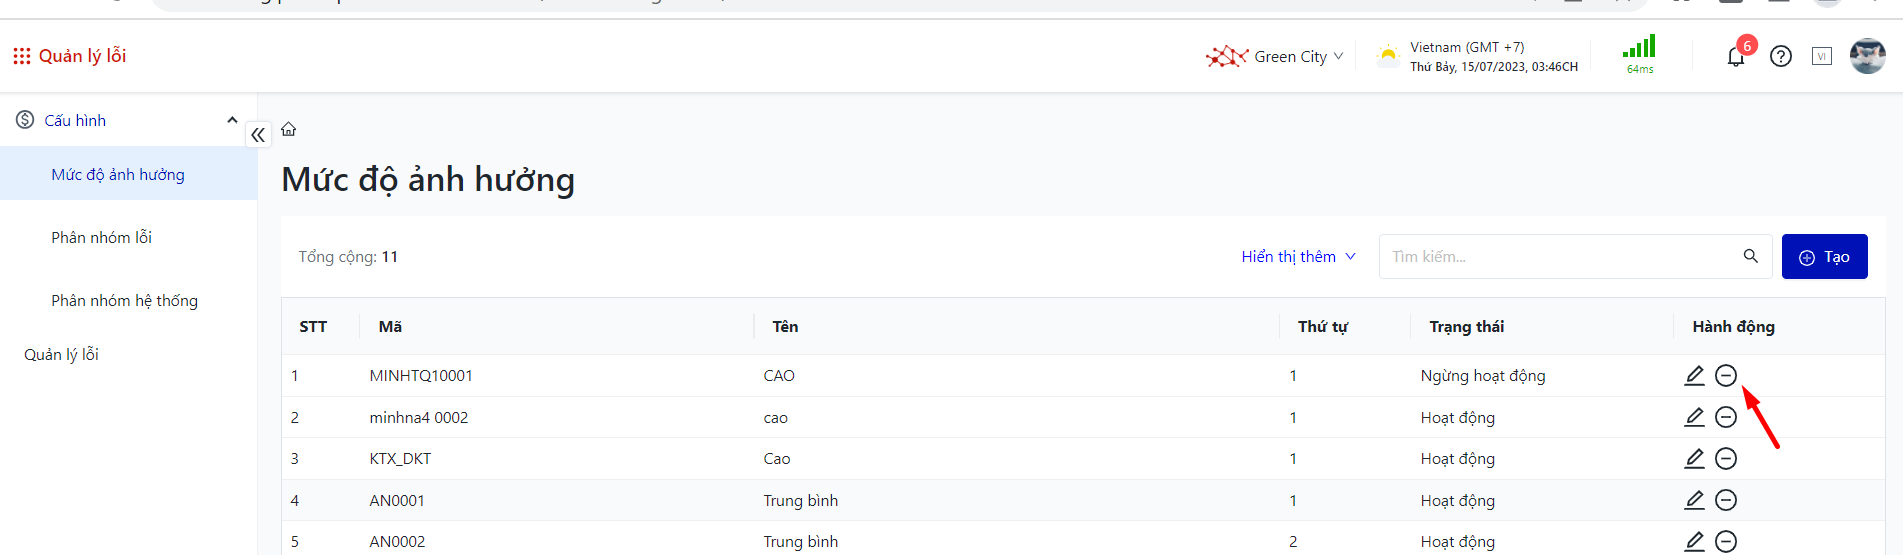Collapse the Cấu hình menu section
The width and height of the screenshot is (1903, 555).
pos(232,120)
